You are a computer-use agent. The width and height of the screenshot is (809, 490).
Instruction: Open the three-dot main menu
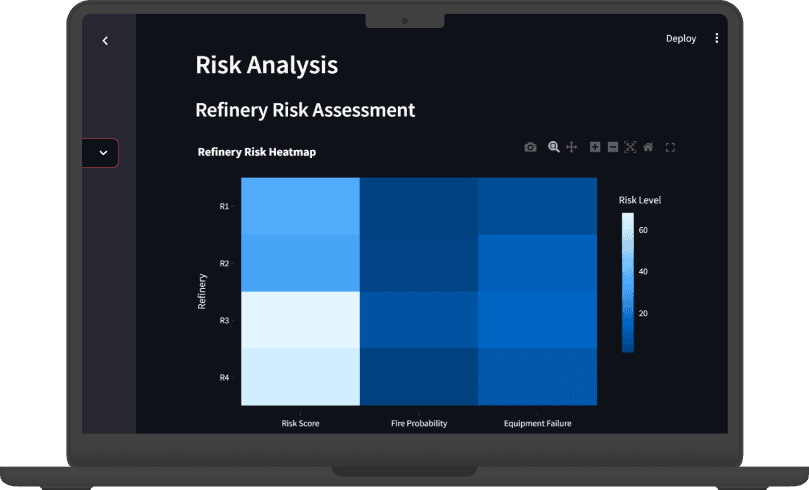716,39
